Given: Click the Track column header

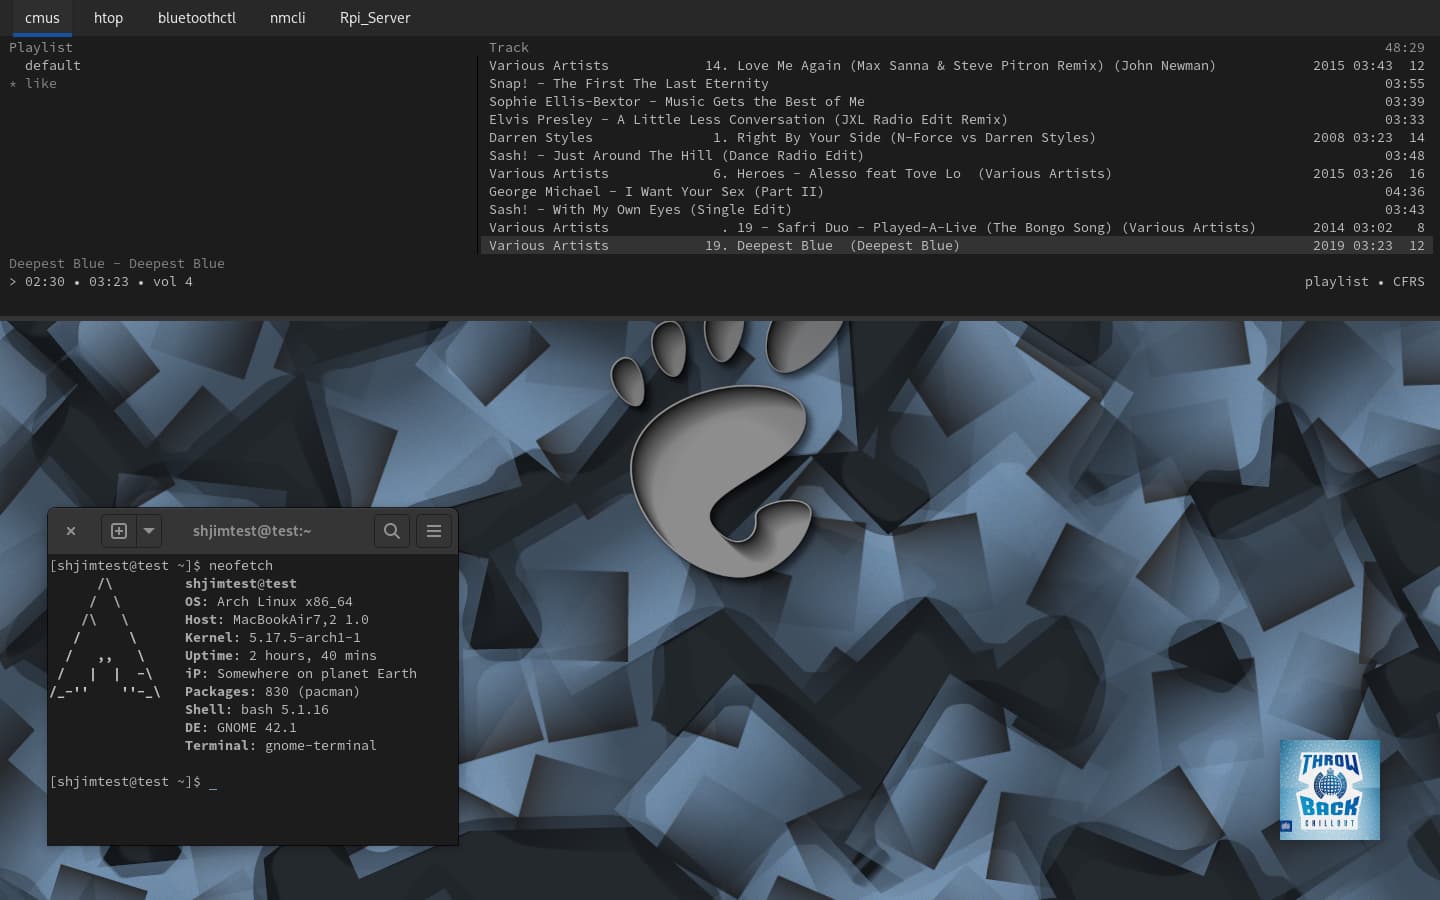Looking at the screenshot, I should (509, 48).
